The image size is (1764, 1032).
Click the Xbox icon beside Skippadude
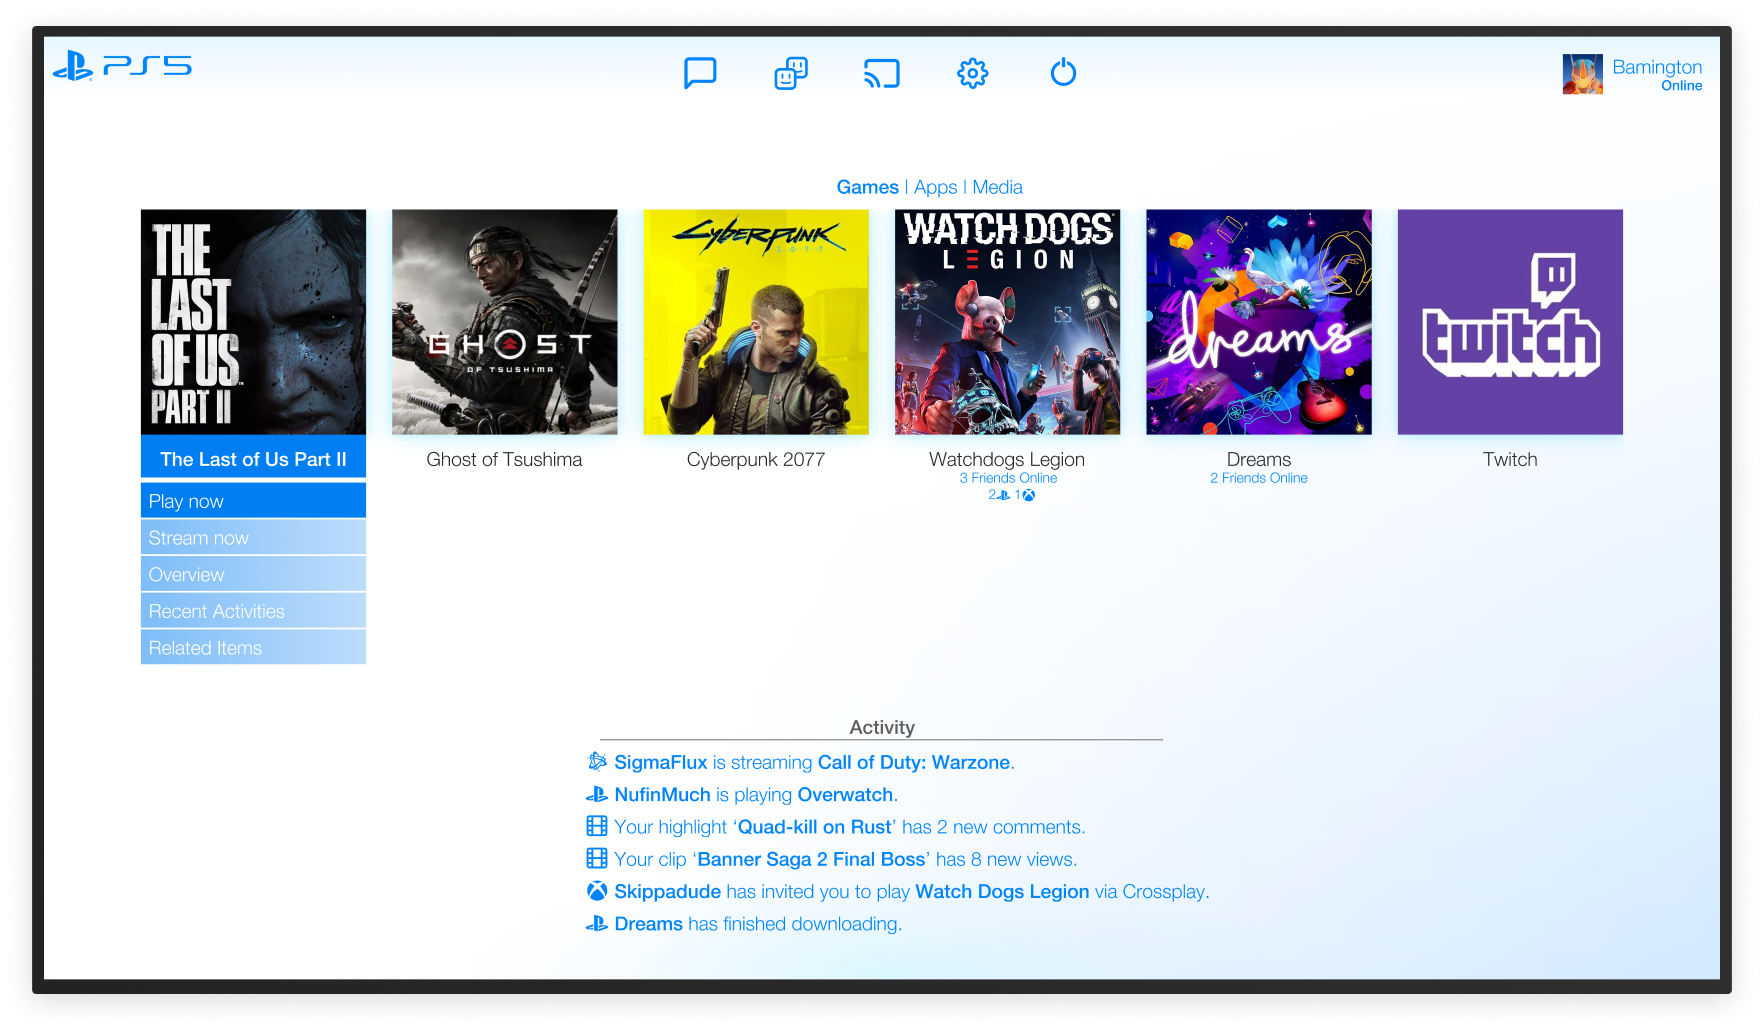click(x=597, y=891)
